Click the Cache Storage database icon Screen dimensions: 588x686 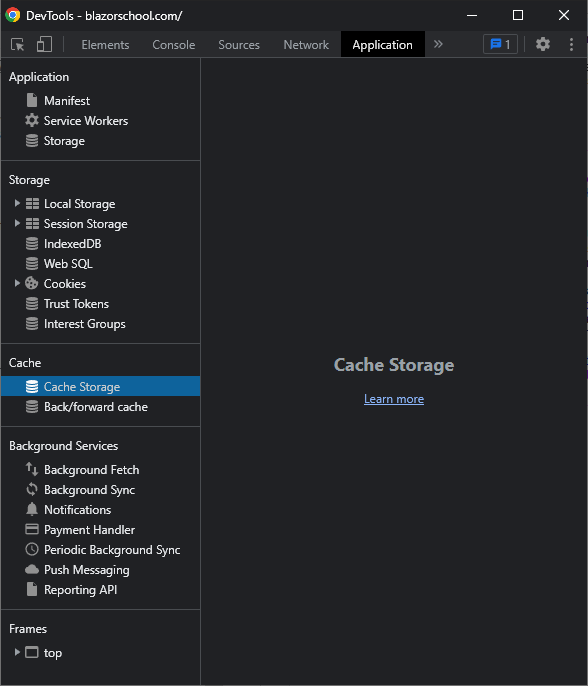(x=32, y=387)
